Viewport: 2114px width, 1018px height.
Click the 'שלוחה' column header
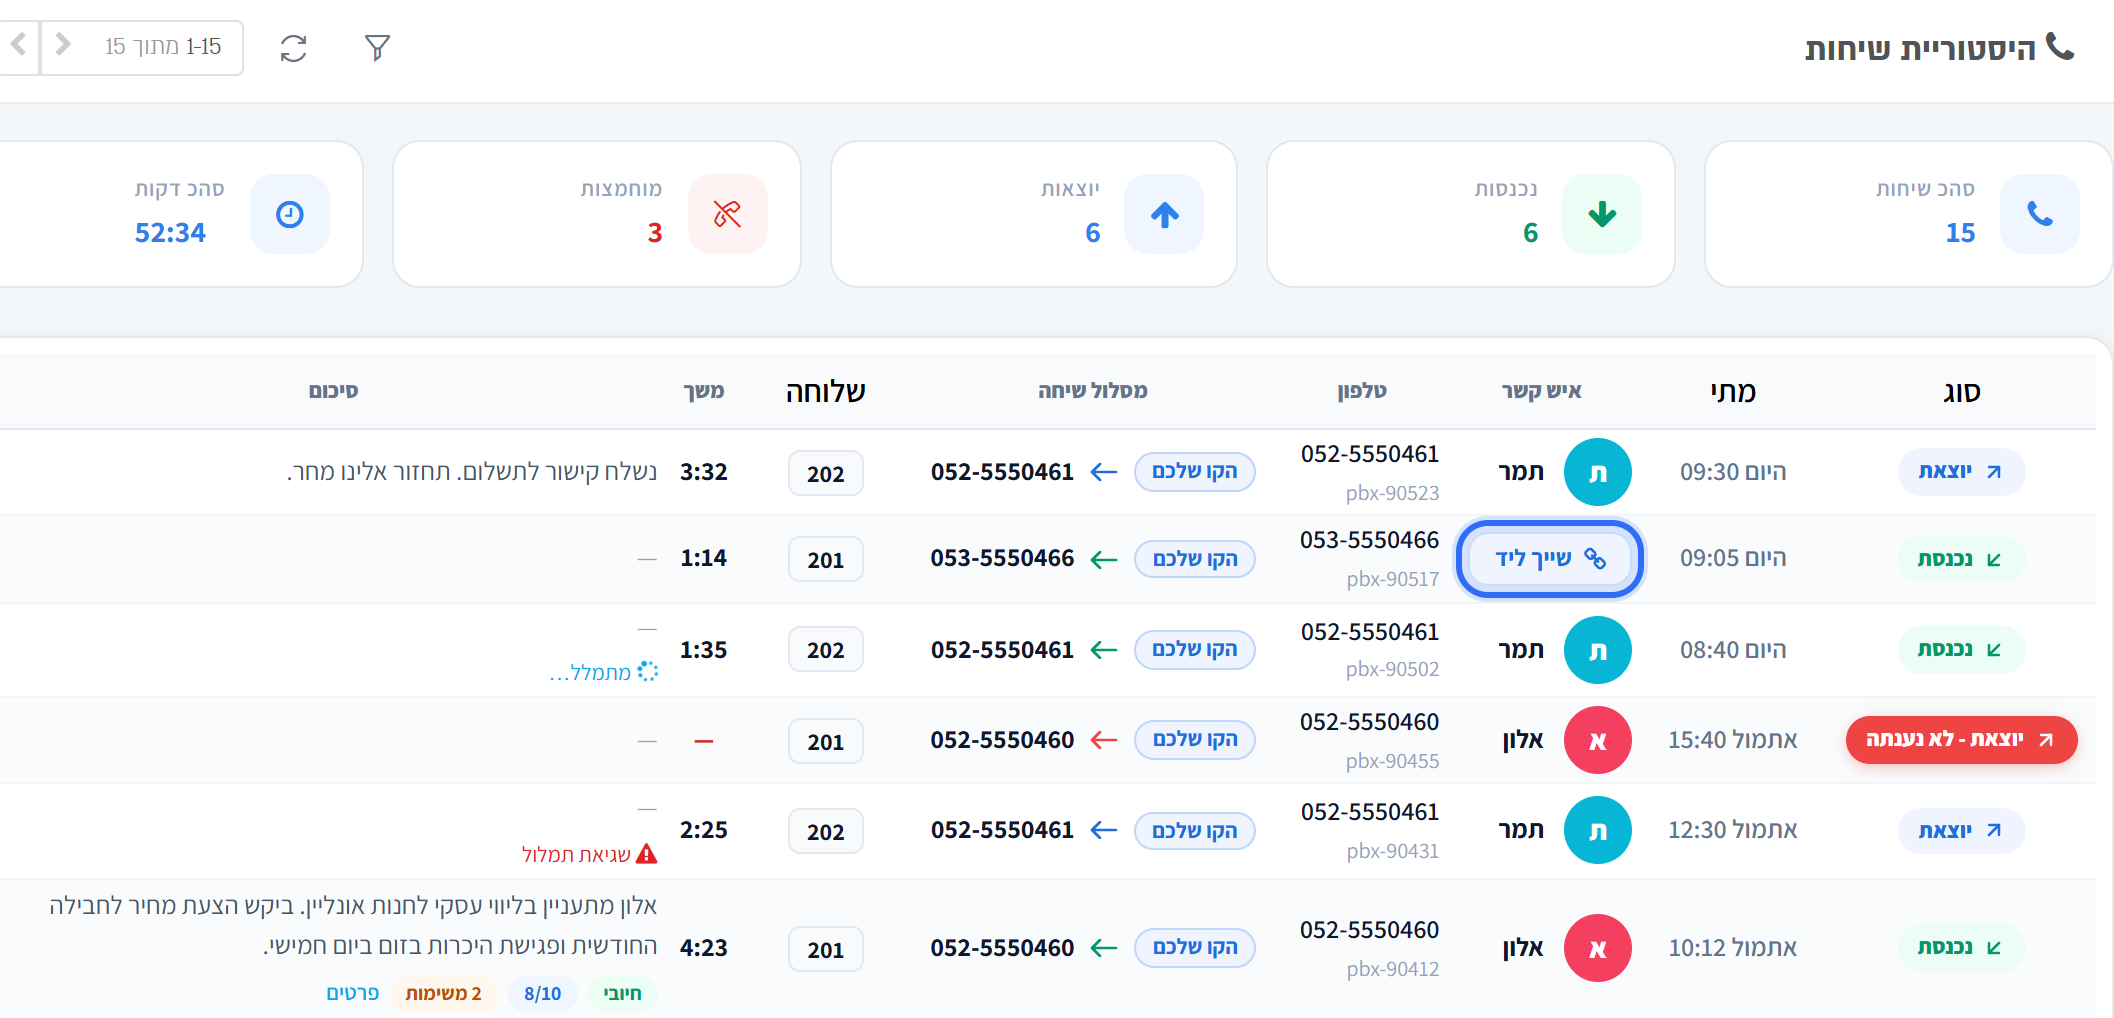[x=825, y=392]
